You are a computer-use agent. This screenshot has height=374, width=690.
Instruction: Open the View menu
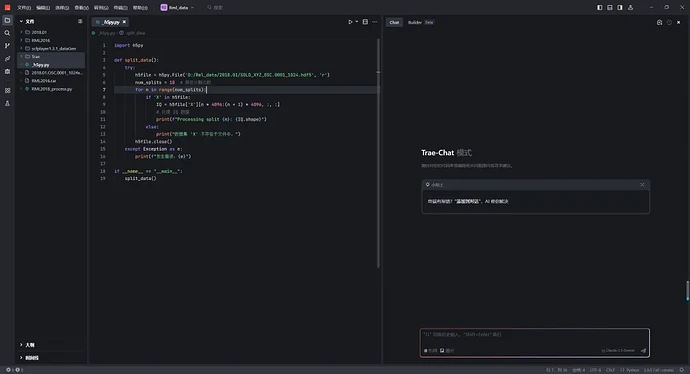81,7
